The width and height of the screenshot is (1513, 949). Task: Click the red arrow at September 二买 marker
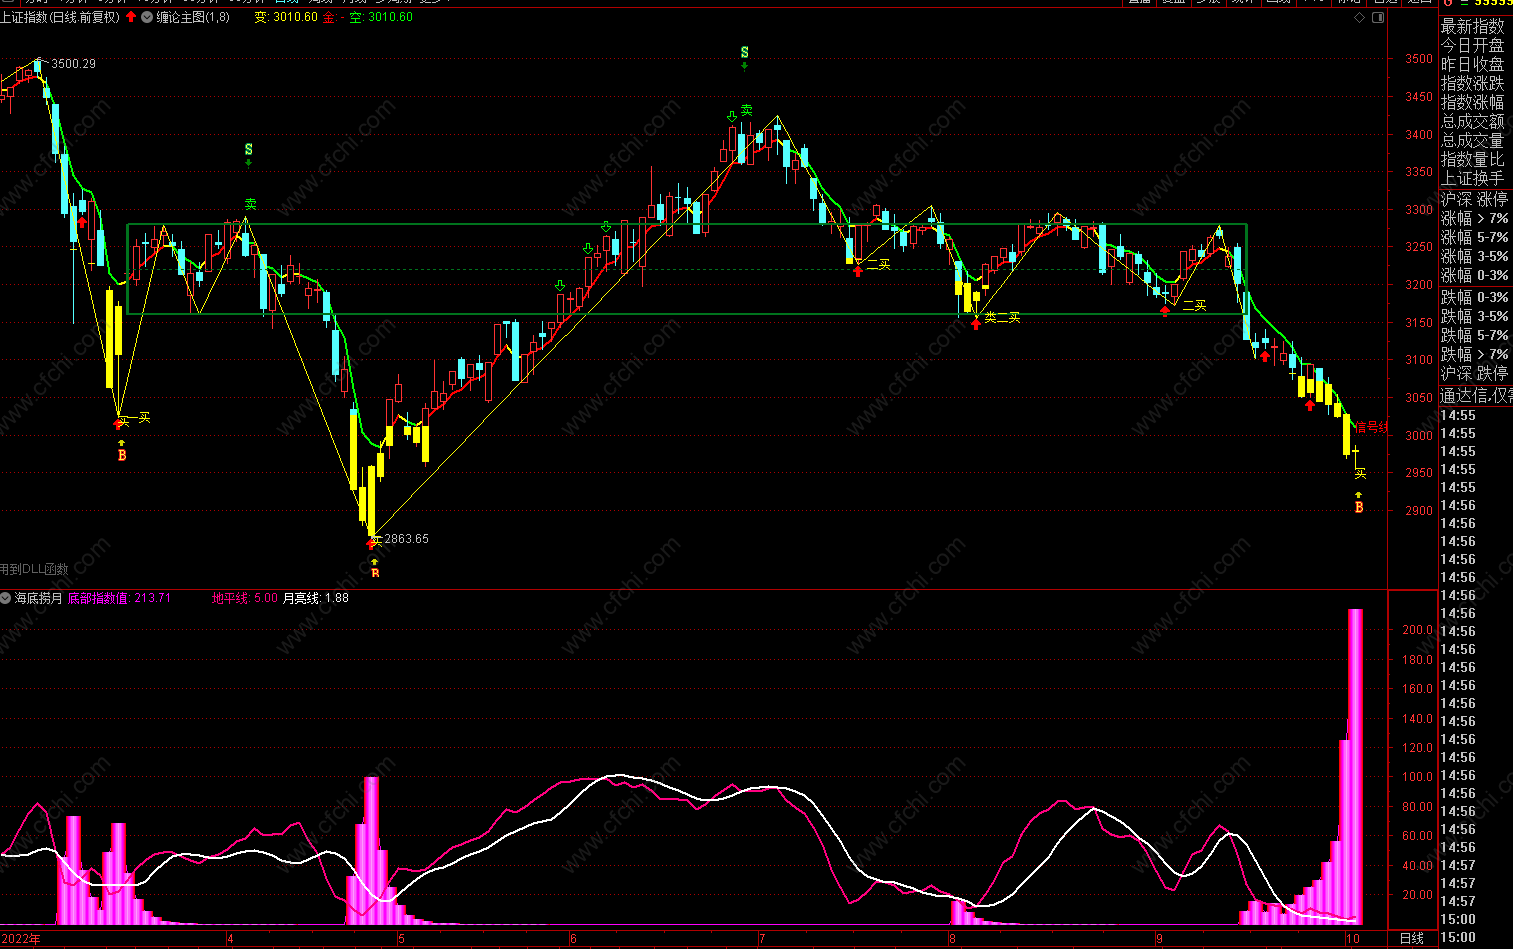[x=1165, y=311]
